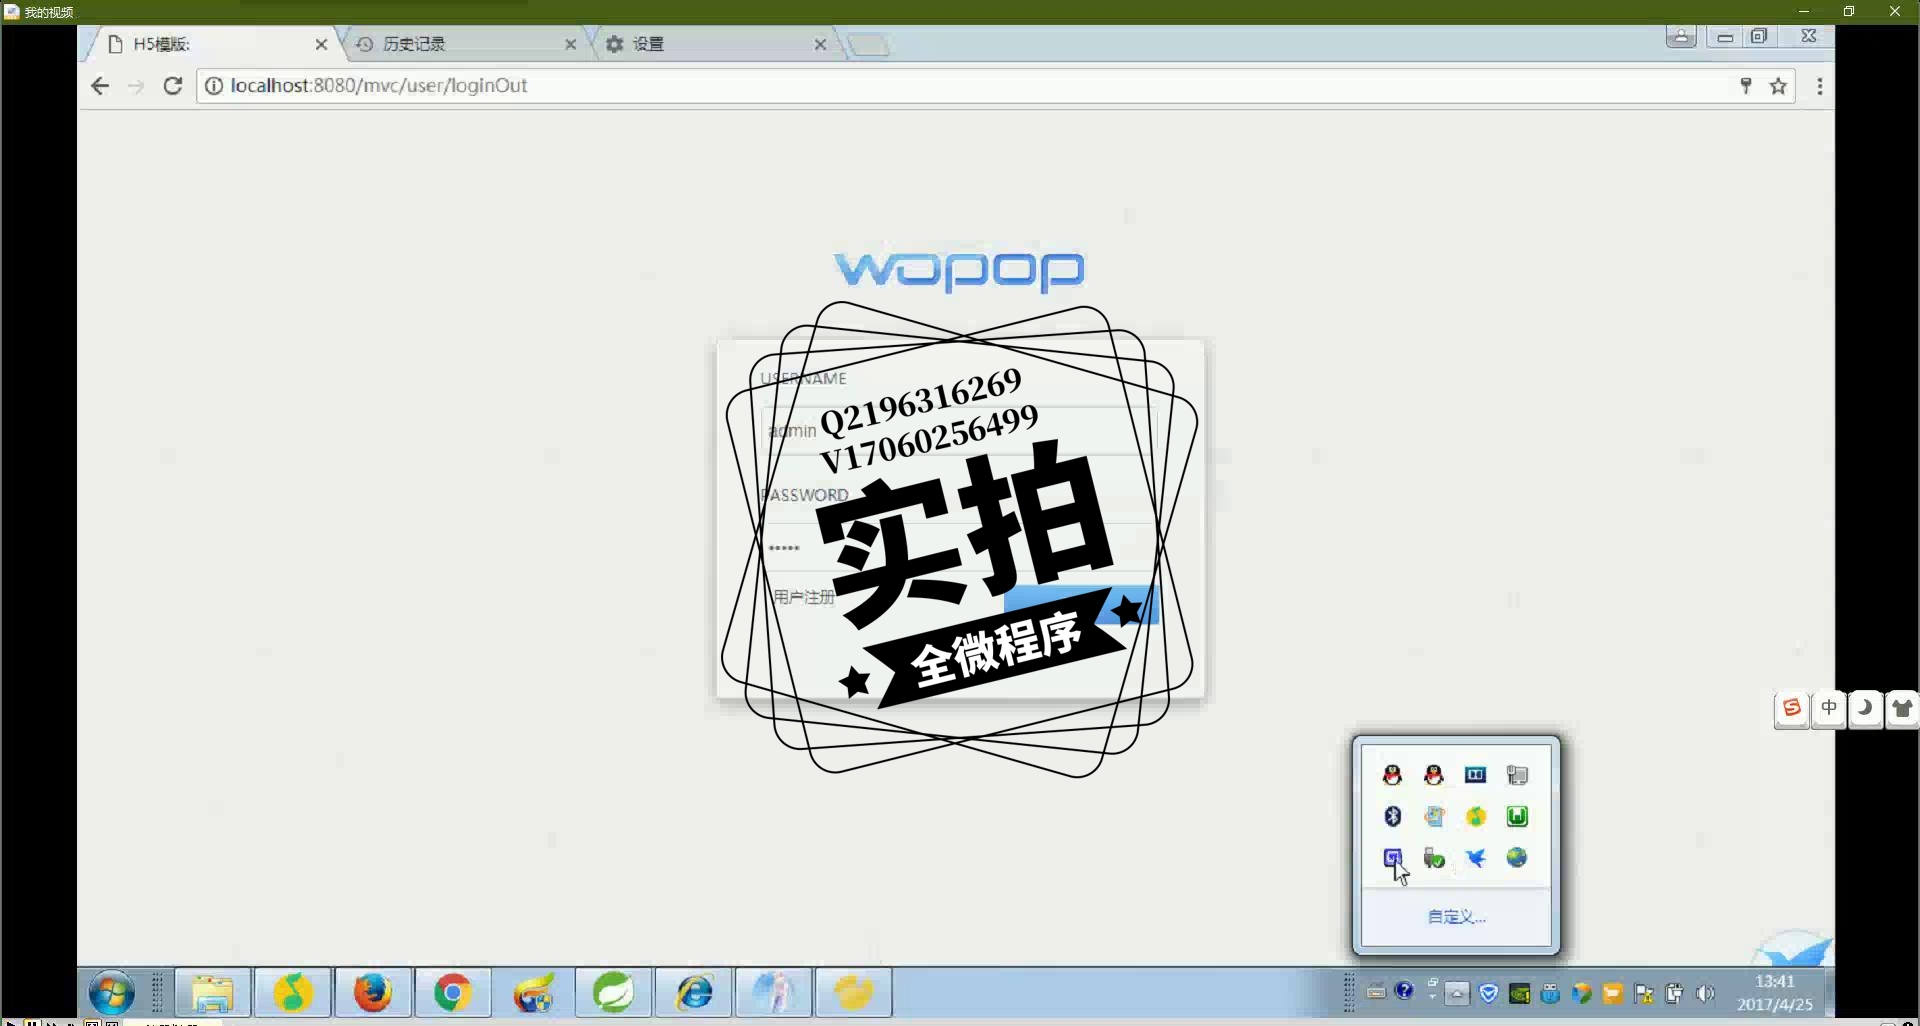Open the yellow taskbar app icon

853,993
